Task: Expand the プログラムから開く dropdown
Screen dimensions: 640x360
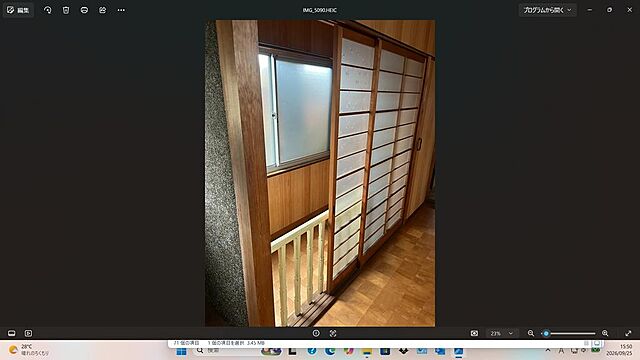Action: (x=547, y=10)
